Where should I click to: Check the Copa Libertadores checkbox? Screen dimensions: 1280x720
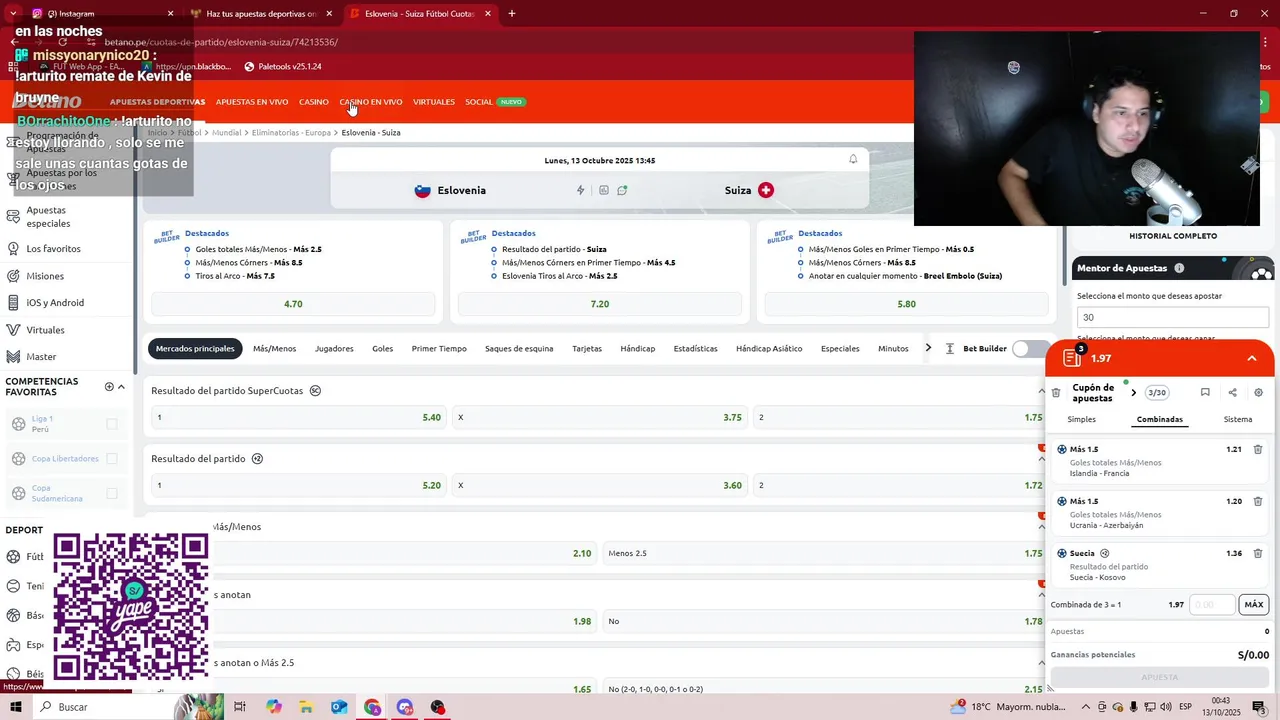[x=112, y=459]
